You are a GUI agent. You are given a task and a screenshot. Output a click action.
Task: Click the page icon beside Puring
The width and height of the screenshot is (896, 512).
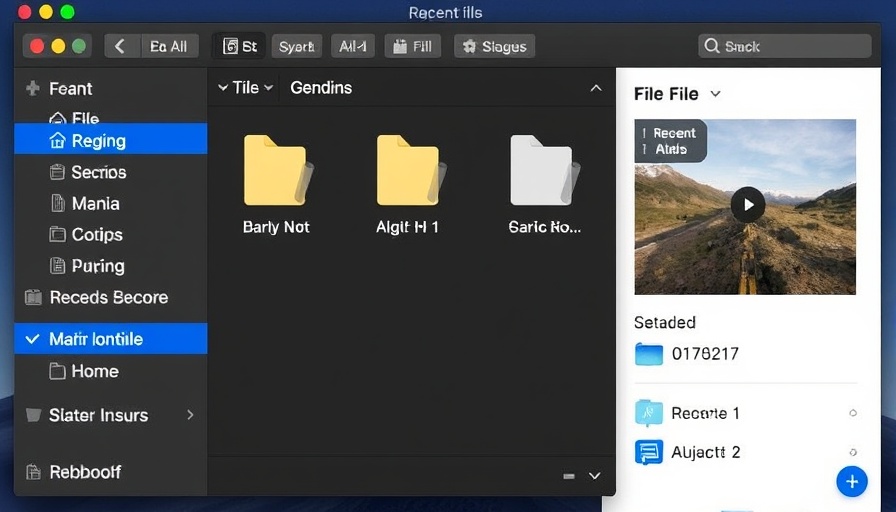[x=57, y=266]
